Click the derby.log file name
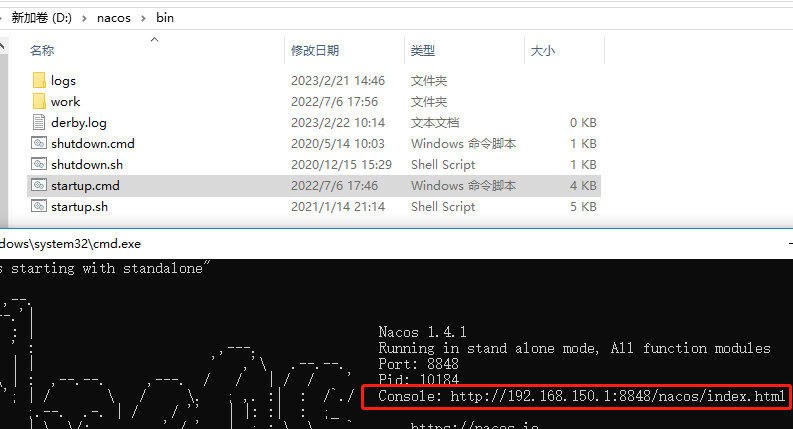This screenshot has height=429, width=793. (79, 123)
